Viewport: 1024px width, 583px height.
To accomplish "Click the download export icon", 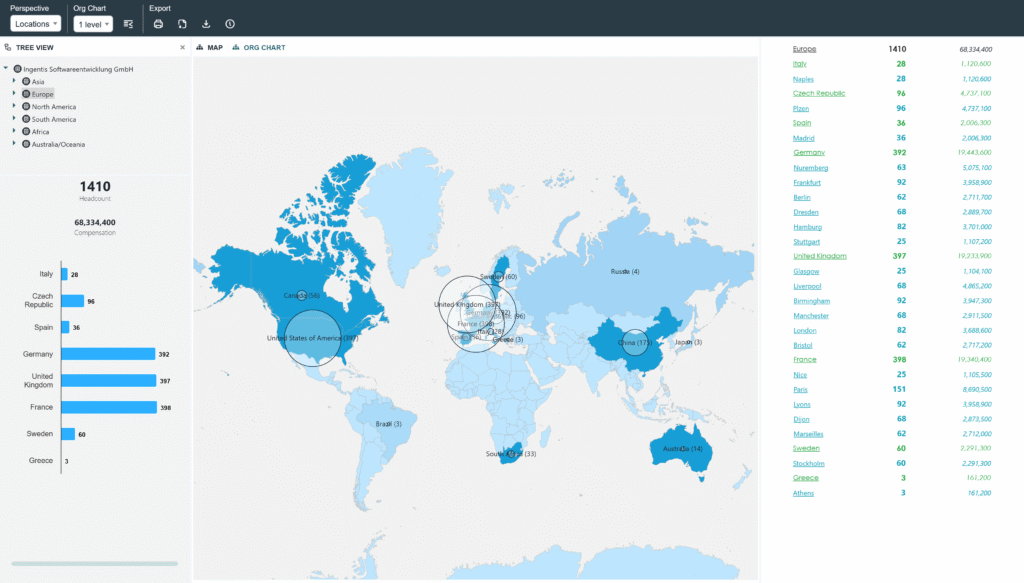I will 206,24.
